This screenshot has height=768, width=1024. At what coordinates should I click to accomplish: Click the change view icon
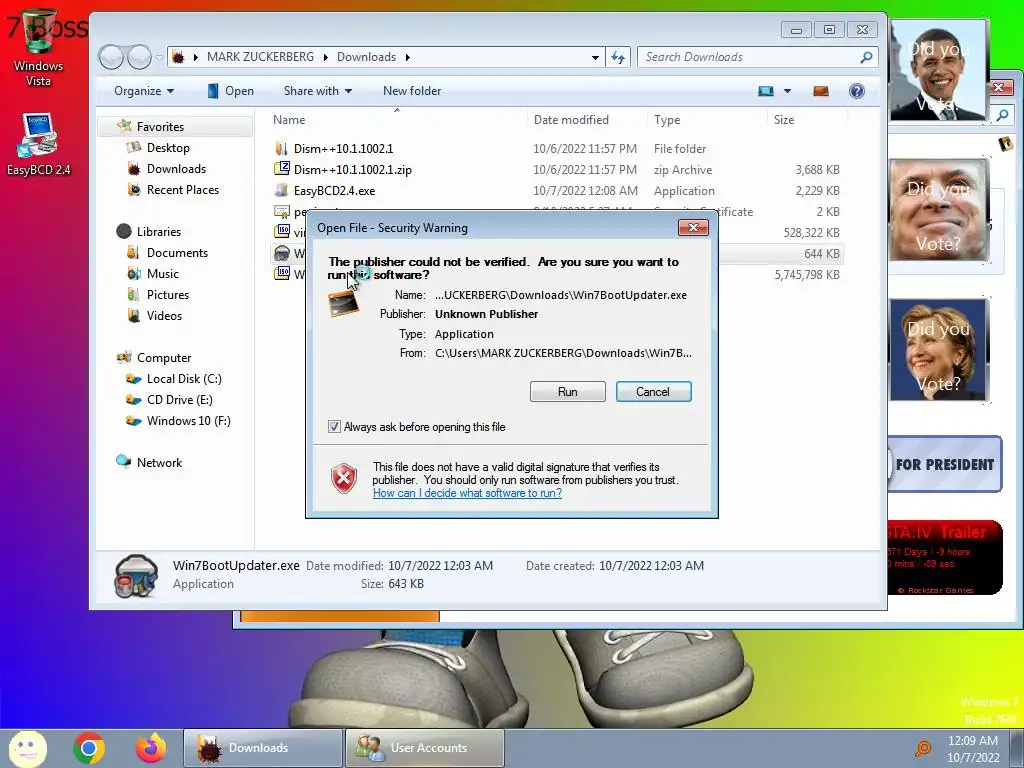click(765, 91)
